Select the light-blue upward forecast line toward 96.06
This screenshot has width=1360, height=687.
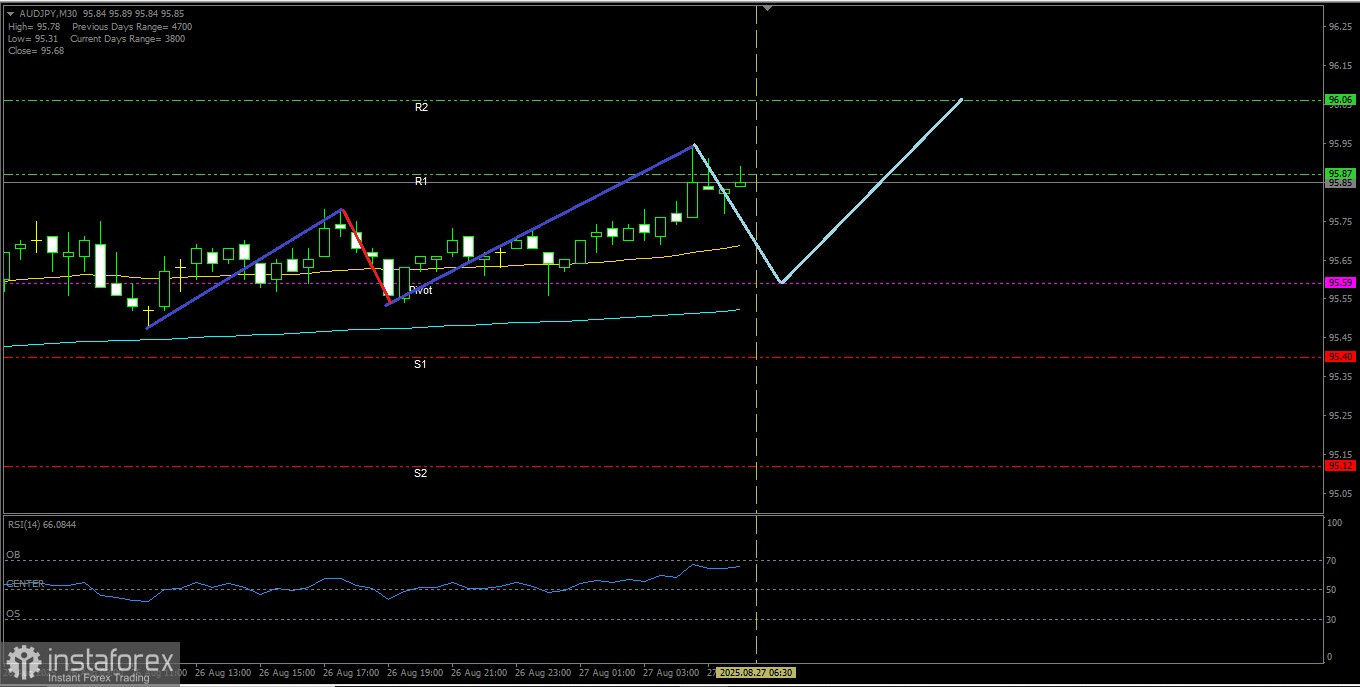tap(871, 191)
